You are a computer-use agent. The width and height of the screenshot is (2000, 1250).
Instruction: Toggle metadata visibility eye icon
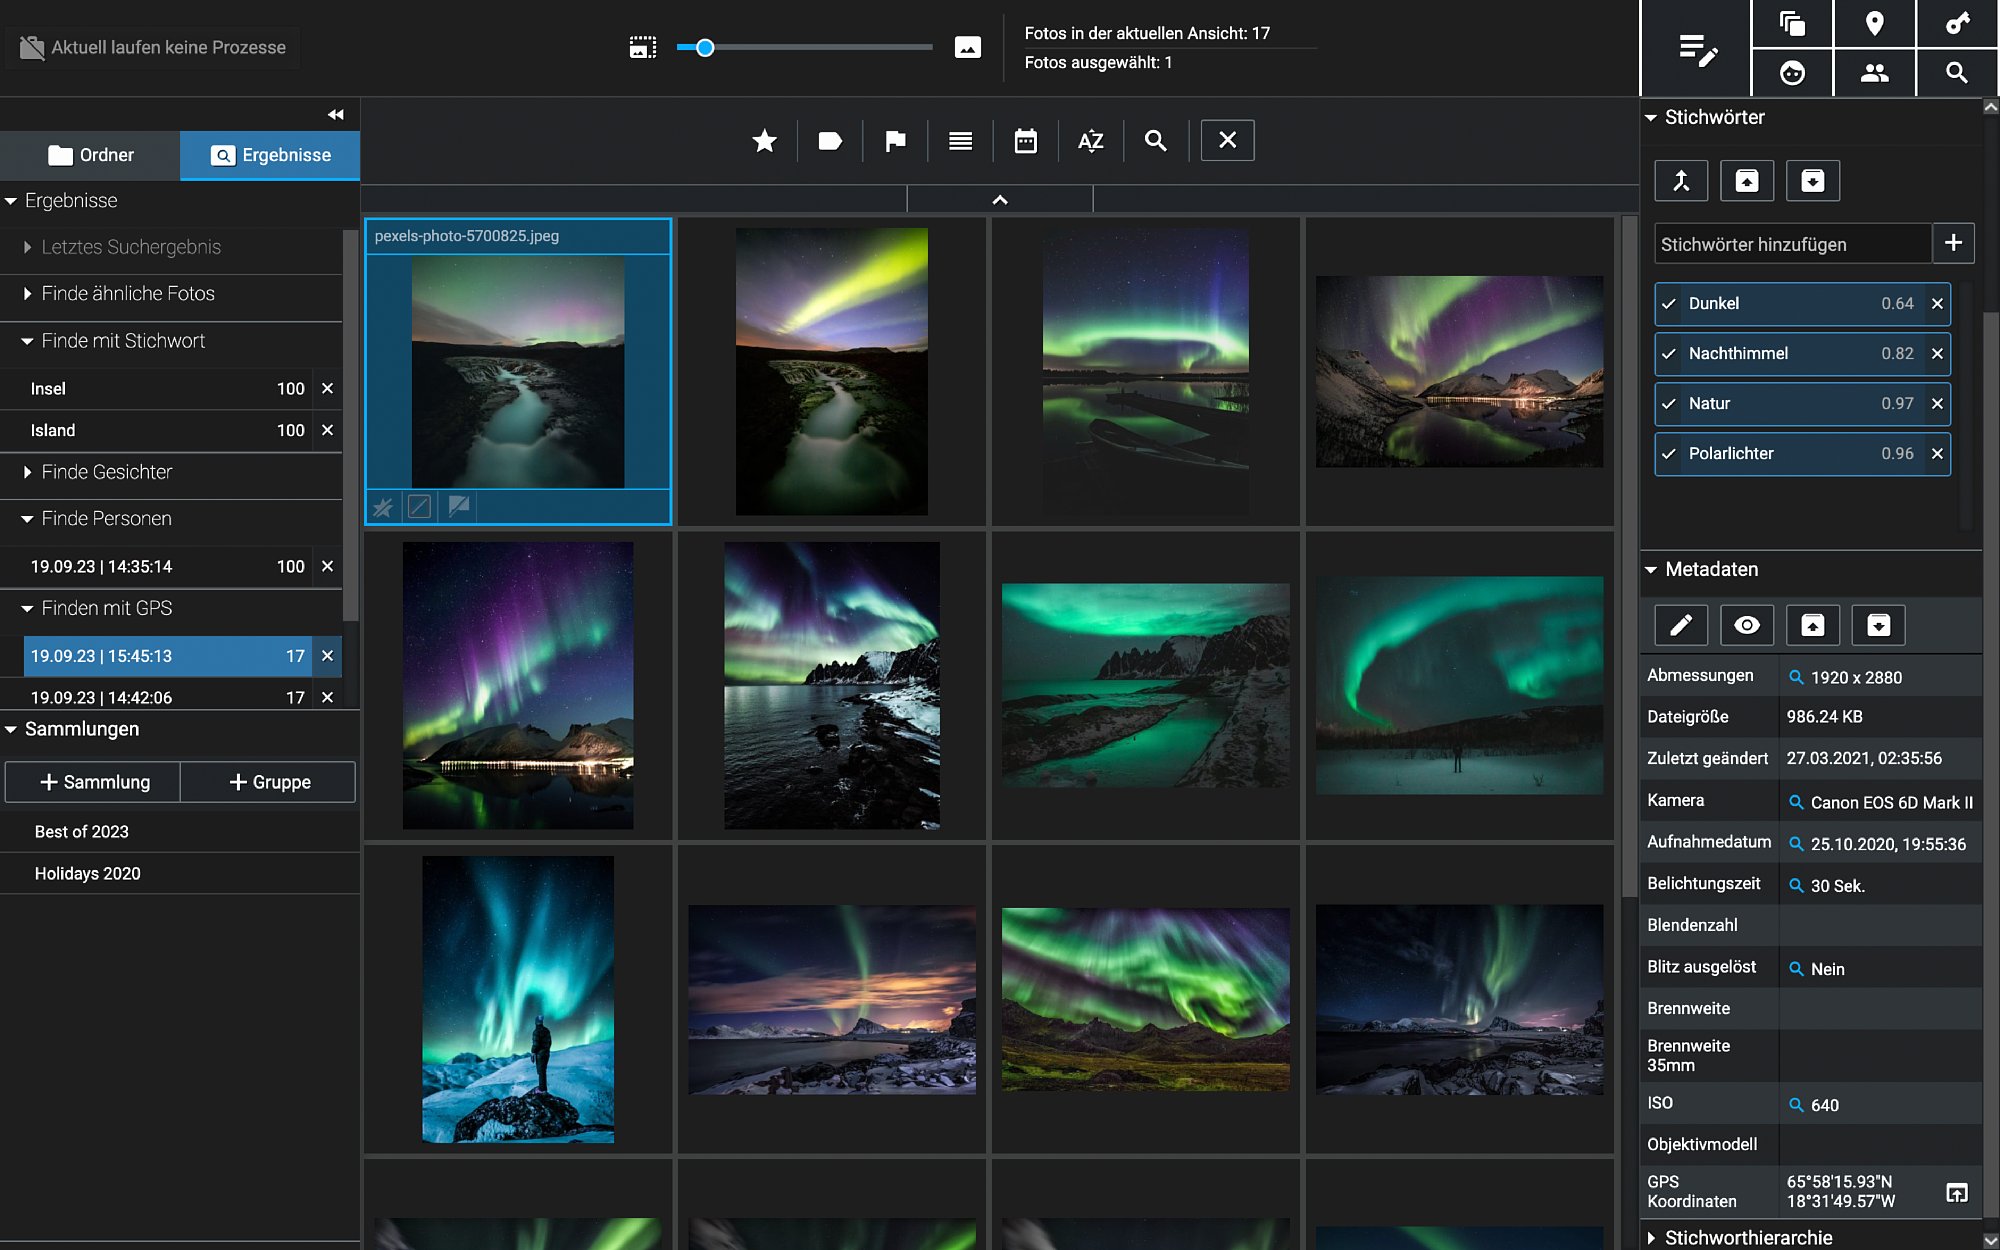[x=1747, y=625]
